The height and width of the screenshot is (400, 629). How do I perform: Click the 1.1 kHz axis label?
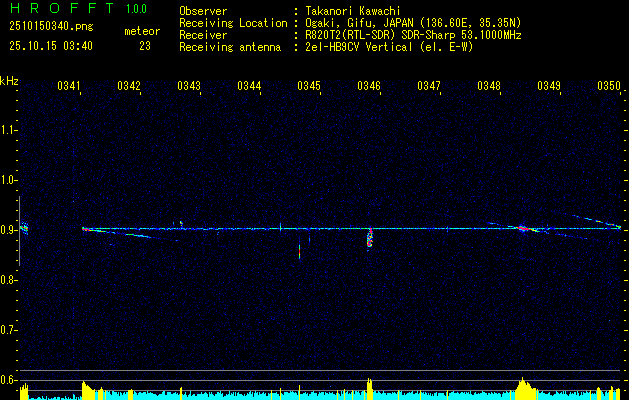coord(8,130)
